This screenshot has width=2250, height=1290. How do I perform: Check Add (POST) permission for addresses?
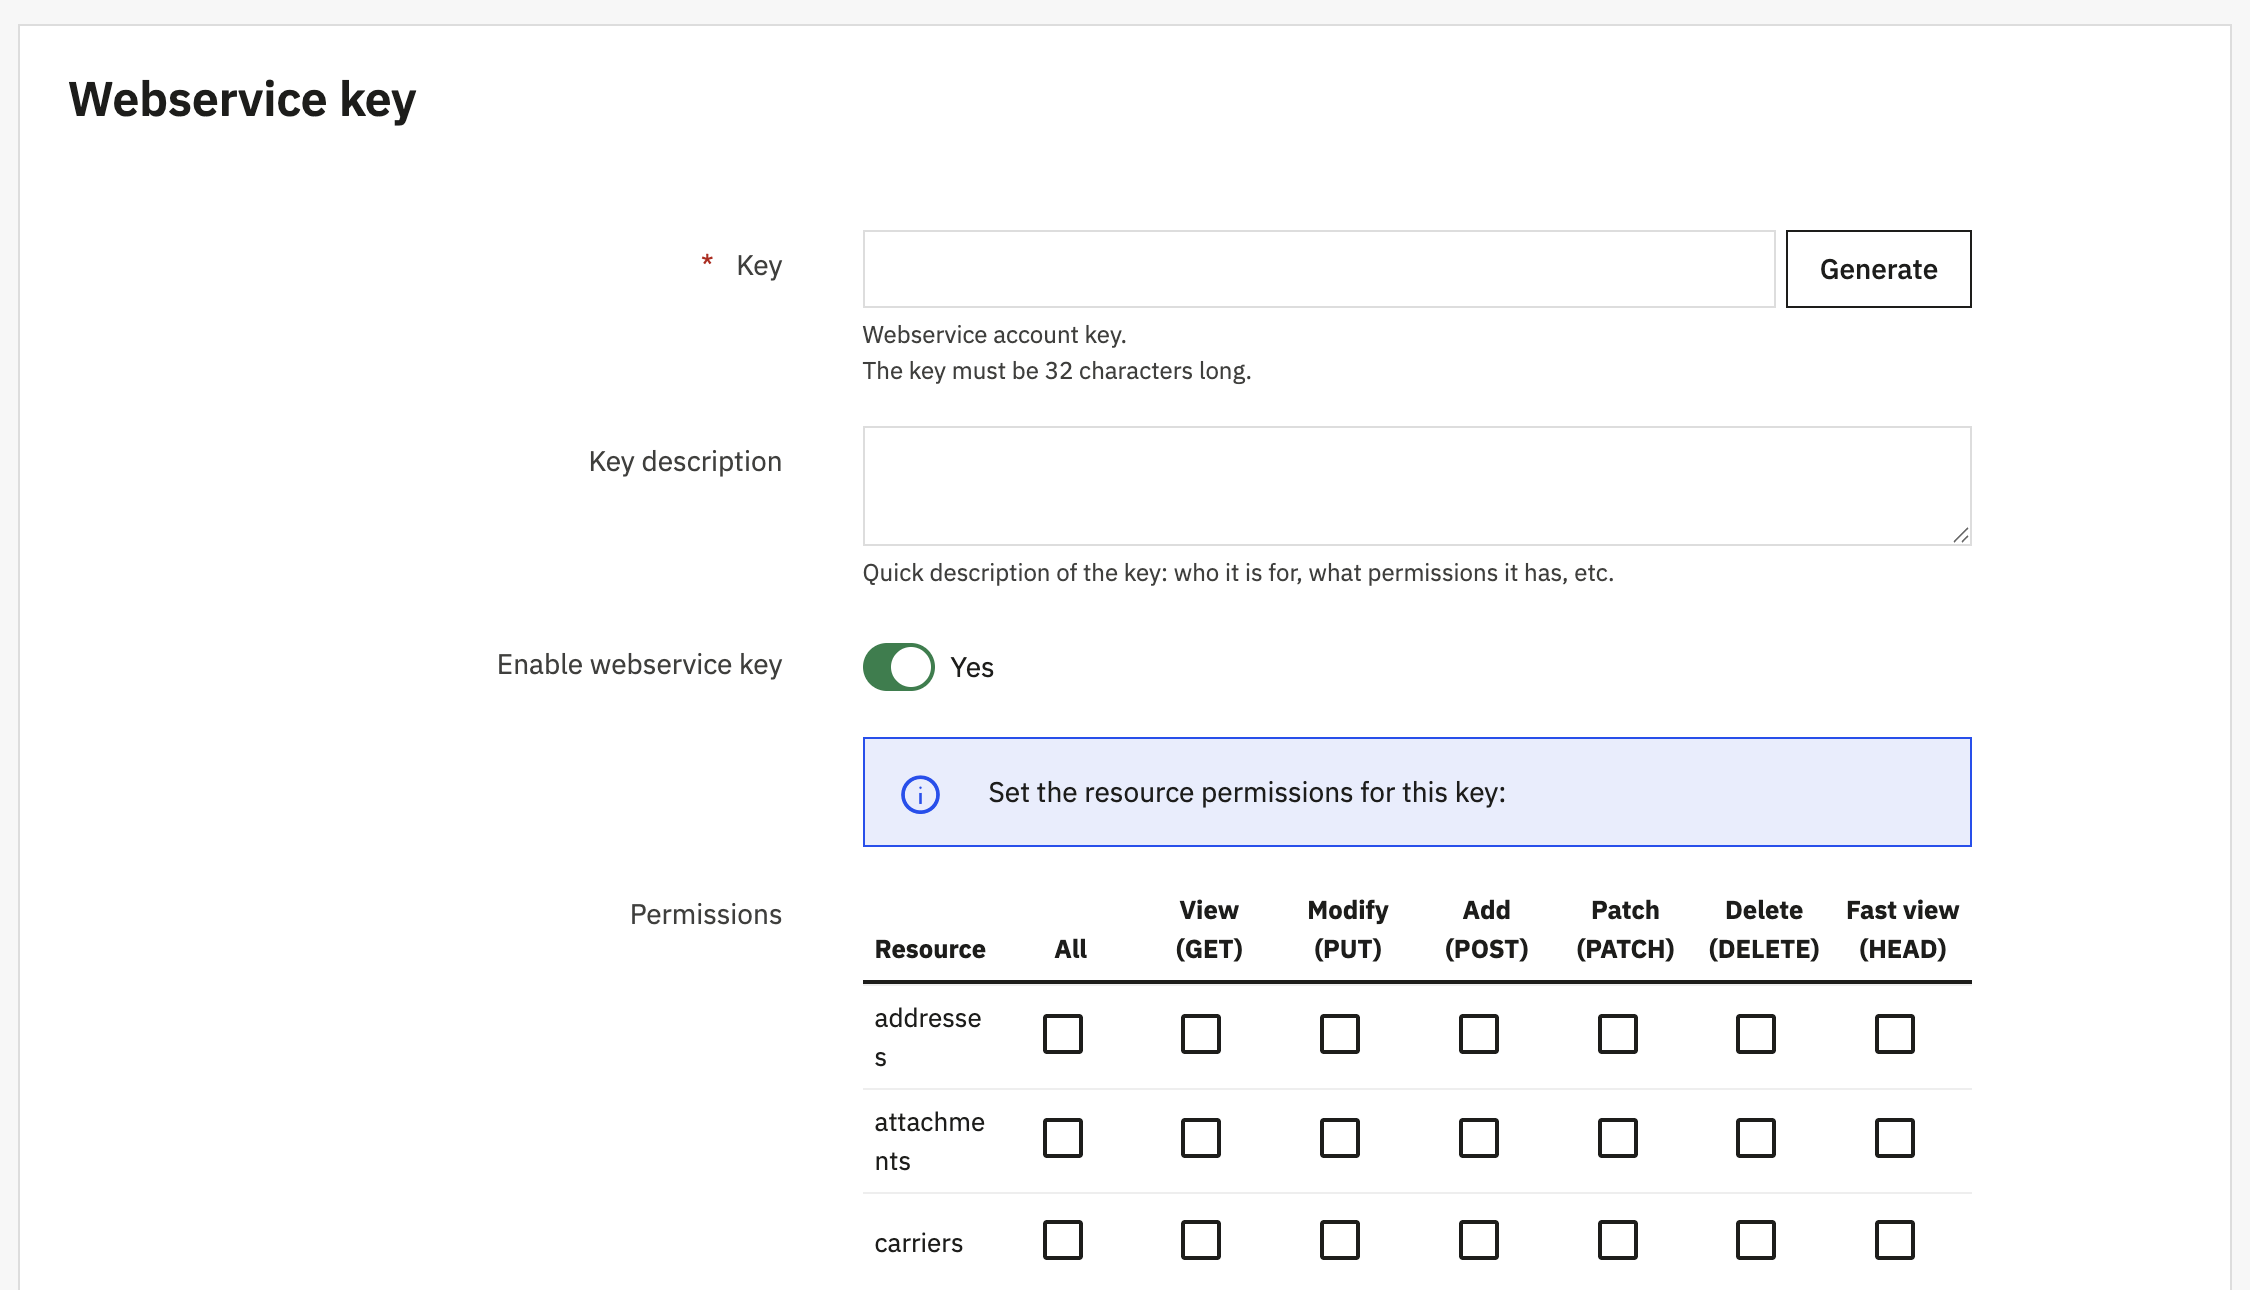1478,1034
